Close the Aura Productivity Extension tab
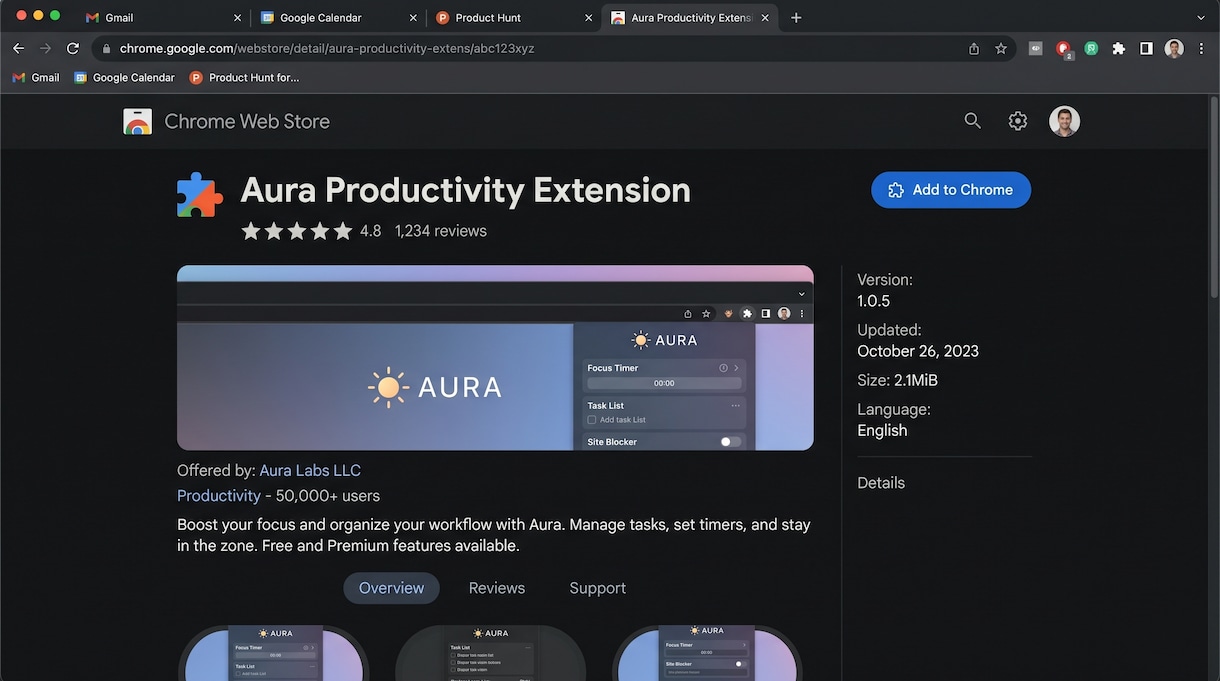1220x681 pixels. click(764, 18)
